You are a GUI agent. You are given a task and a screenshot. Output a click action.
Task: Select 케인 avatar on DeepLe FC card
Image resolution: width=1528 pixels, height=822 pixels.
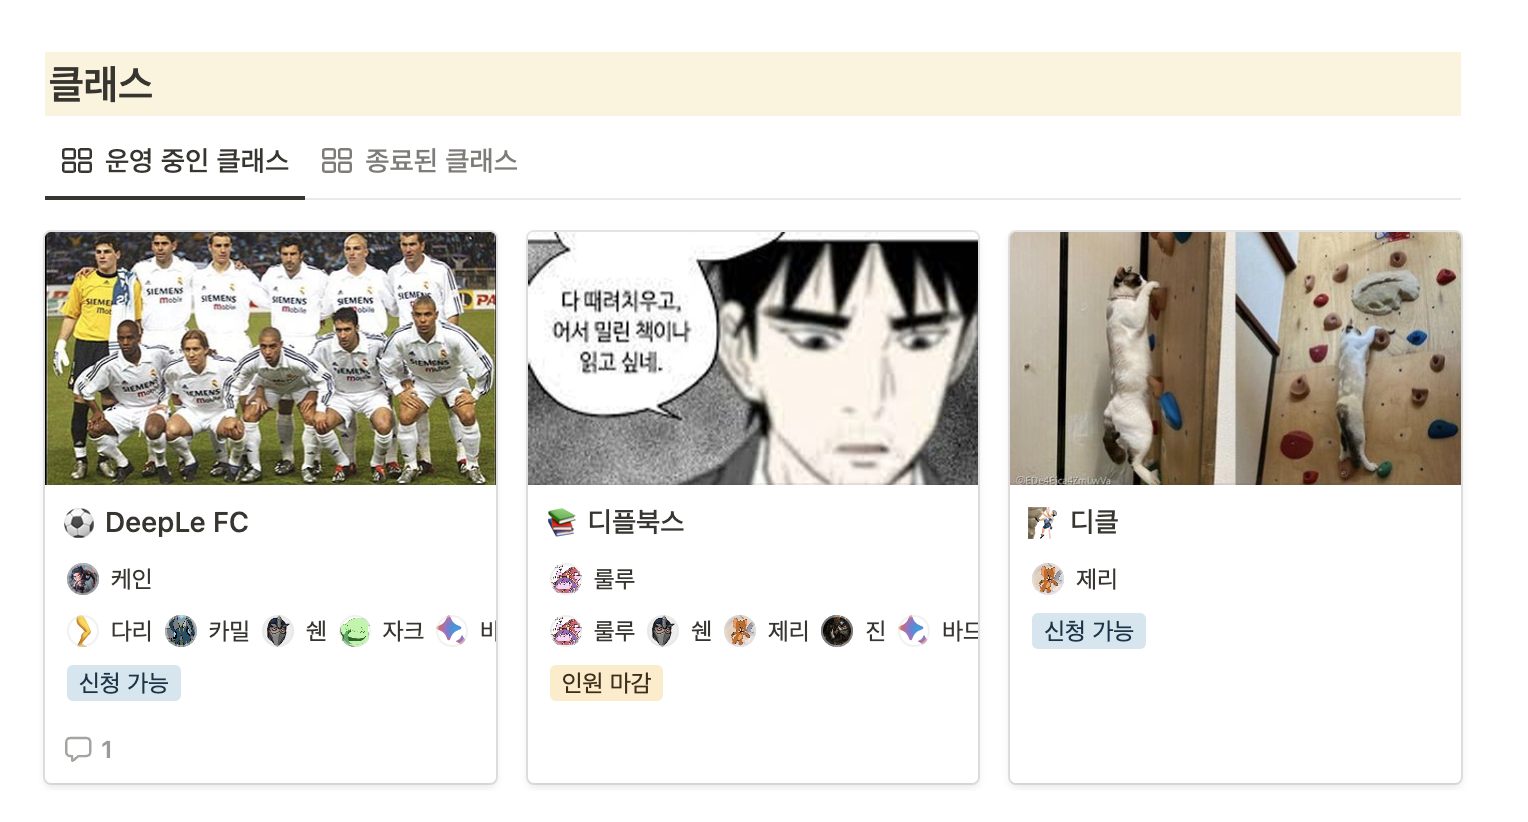(83, 578)
